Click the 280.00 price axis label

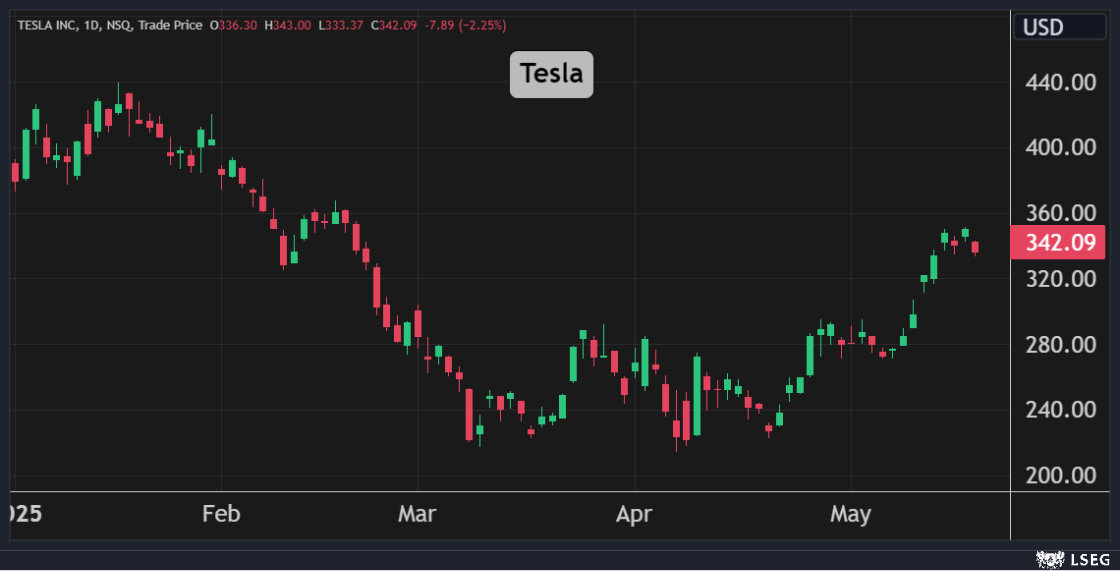click(x=1061, y=344)
